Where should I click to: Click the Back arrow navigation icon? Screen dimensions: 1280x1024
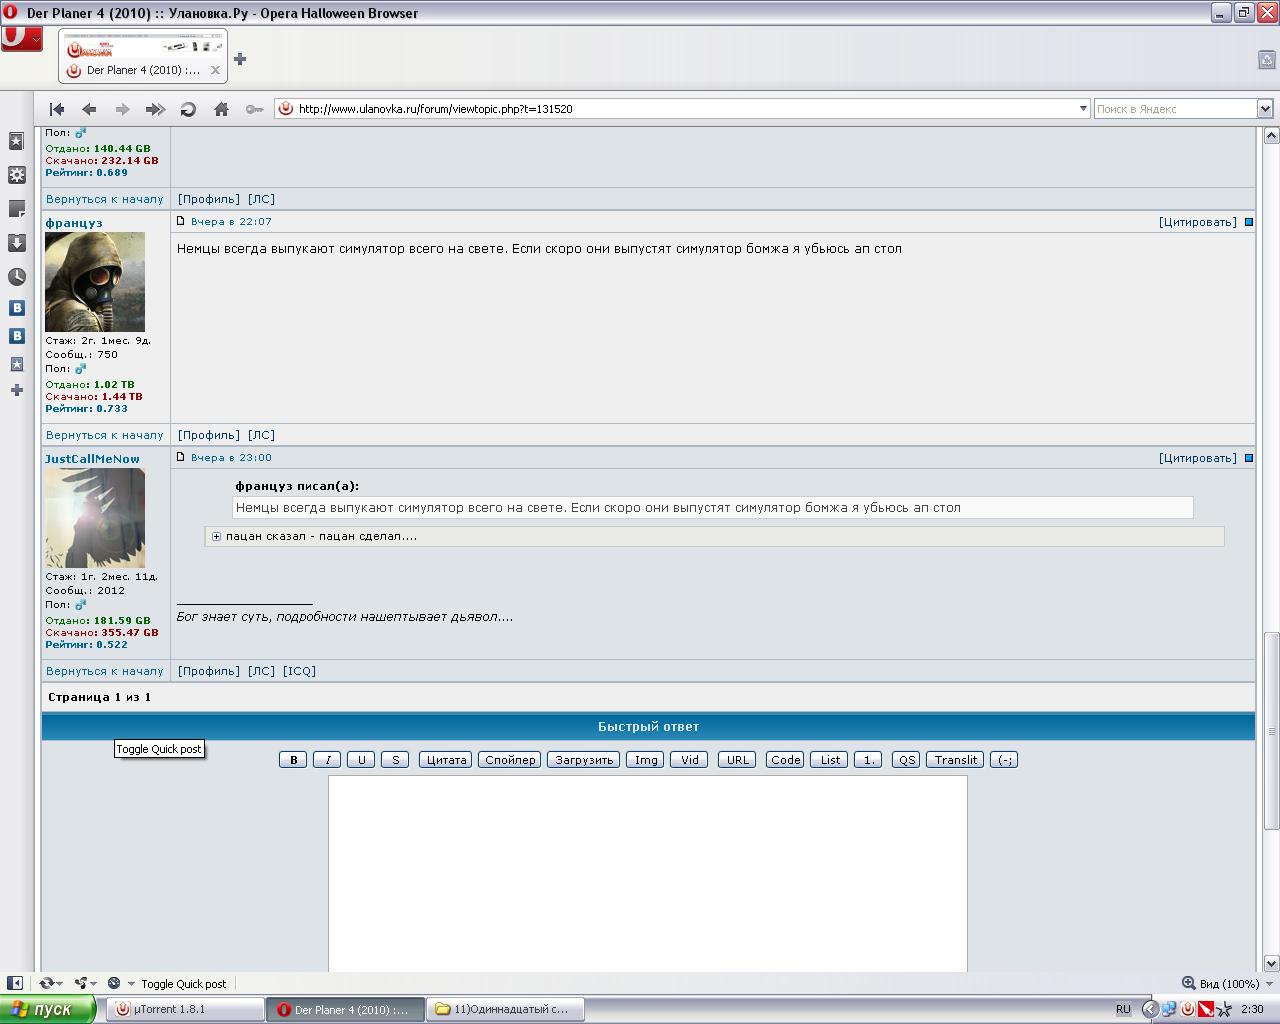click(89, 109)
